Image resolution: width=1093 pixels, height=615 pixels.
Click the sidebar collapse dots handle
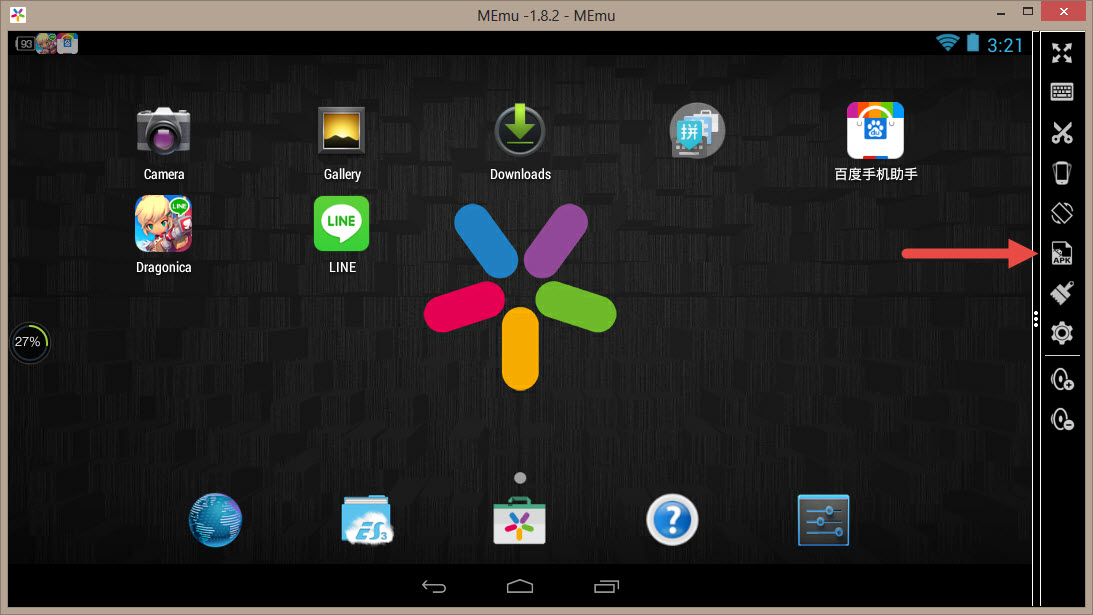[x=1036, y=319]
